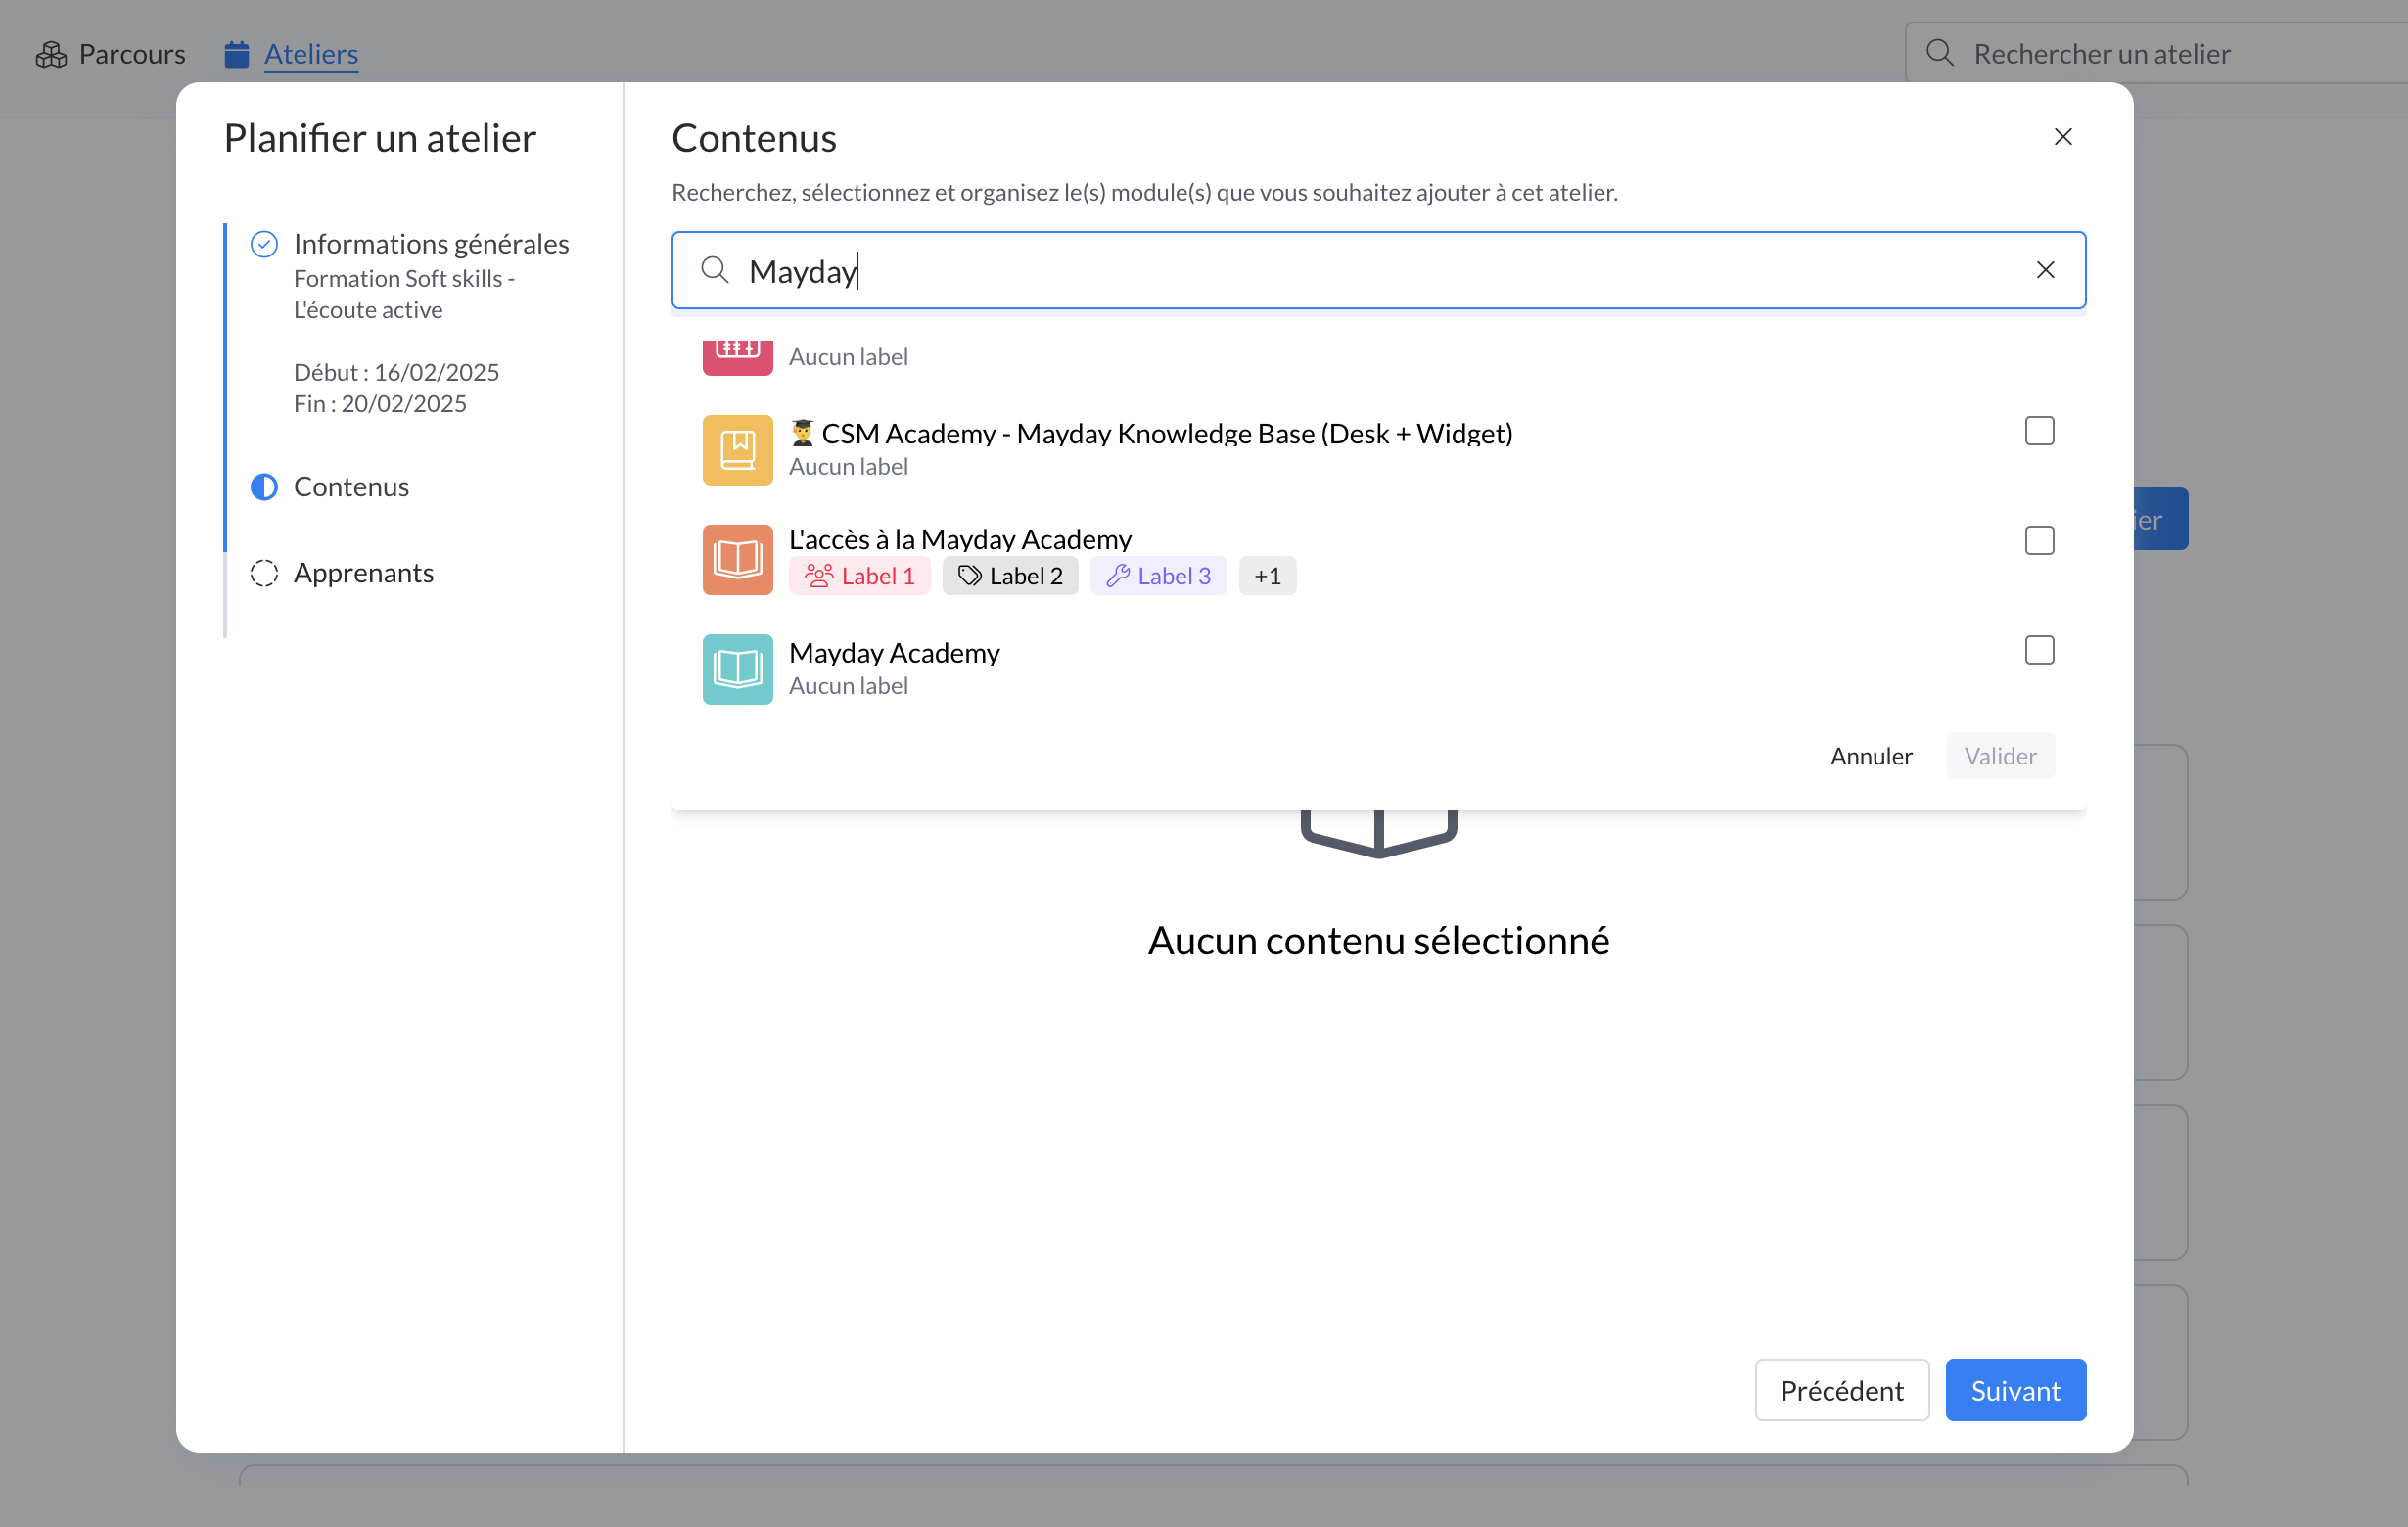
Task: Check the CSM Academy Mayday Knowledge Base checkbox
Action: click(2038, 431)
